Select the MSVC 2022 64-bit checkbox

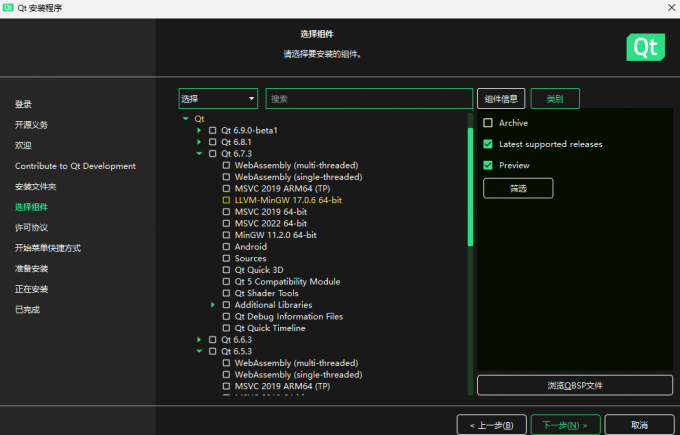[x=226, y=223]
